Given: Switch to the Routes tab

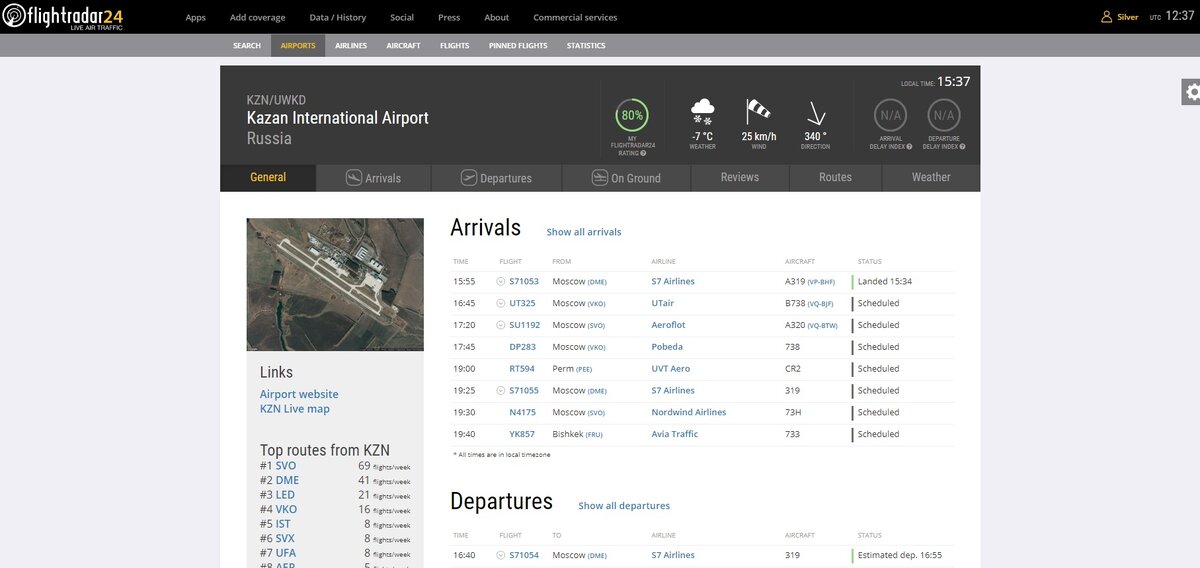Looking at the screenshot, I should tap(835, 178).
